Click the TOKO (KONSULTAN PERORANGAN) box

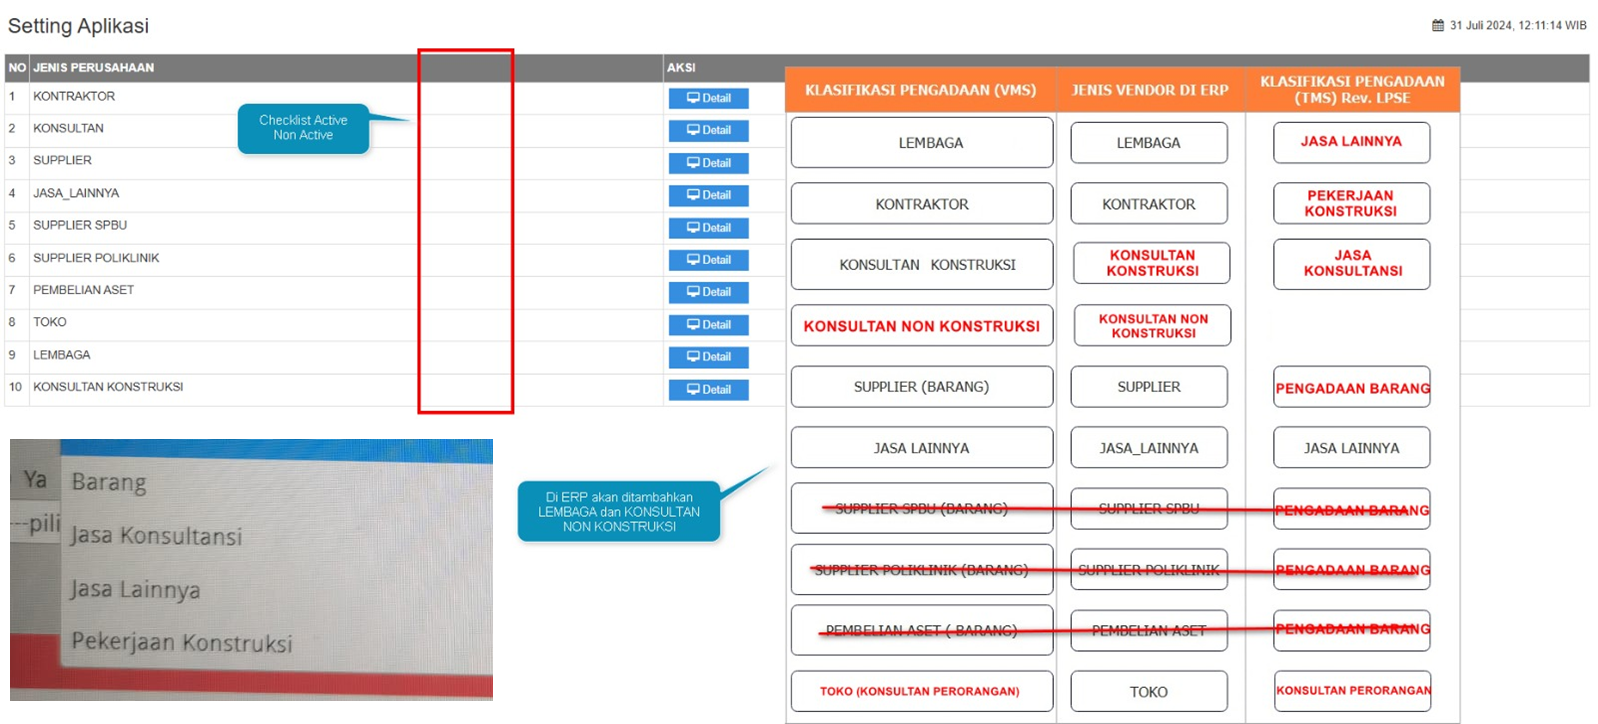(x=922, y=691)
